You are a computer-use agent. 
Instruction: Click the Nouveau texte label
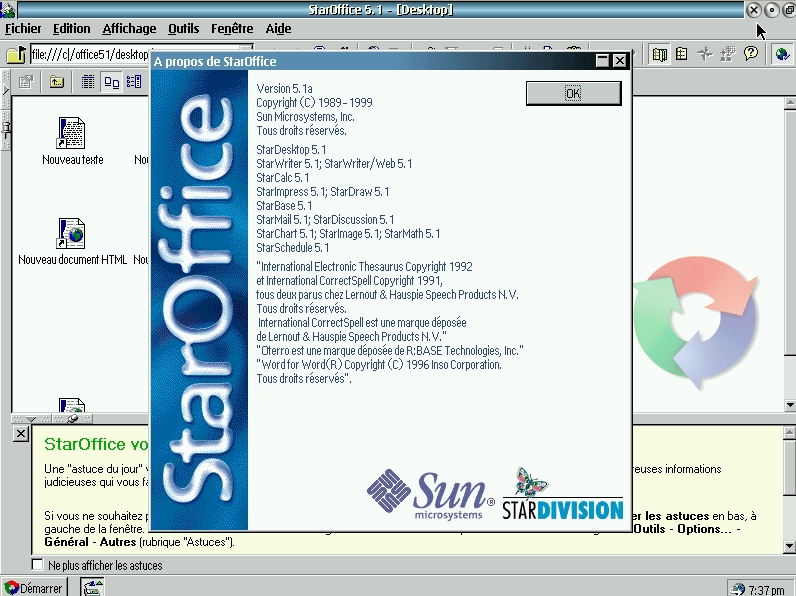(x=73, y=160)
